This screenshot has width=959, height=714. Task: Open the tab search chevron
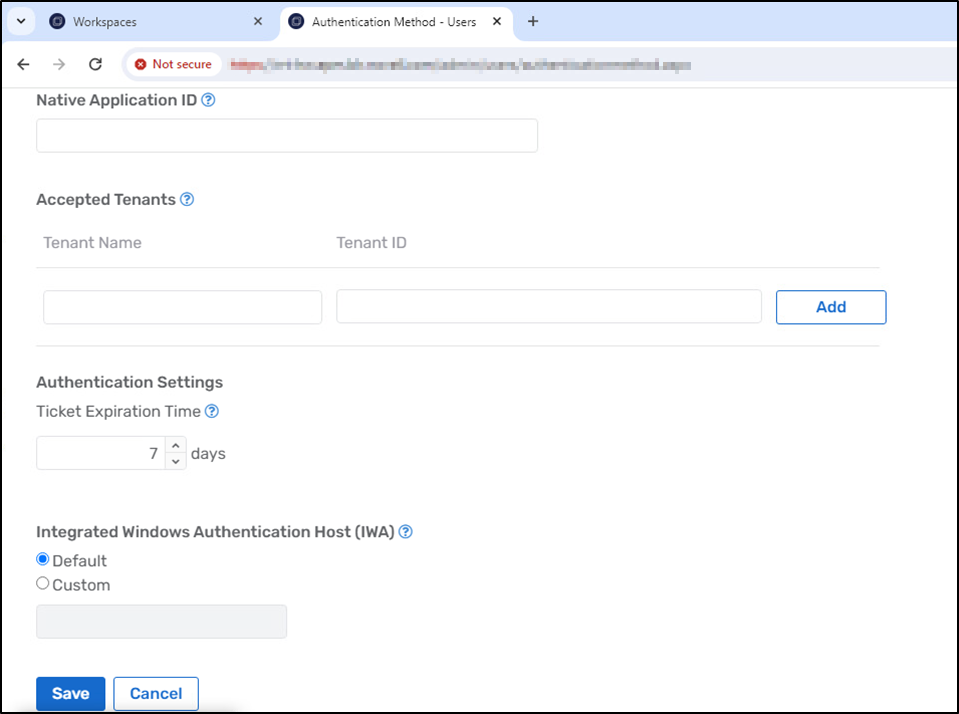21,21
